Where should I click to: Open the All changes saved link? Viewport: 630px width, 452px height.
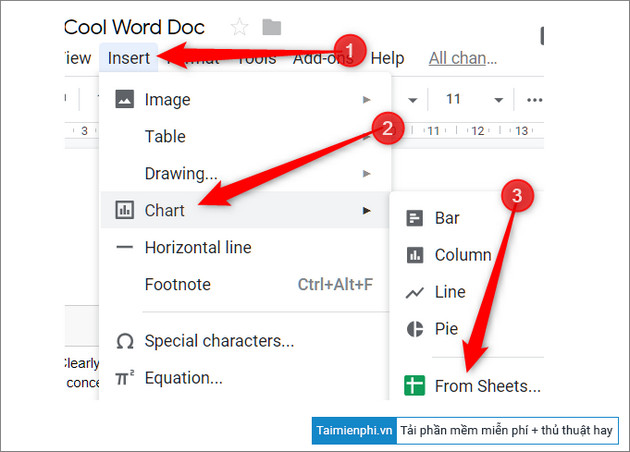(463, 59)
